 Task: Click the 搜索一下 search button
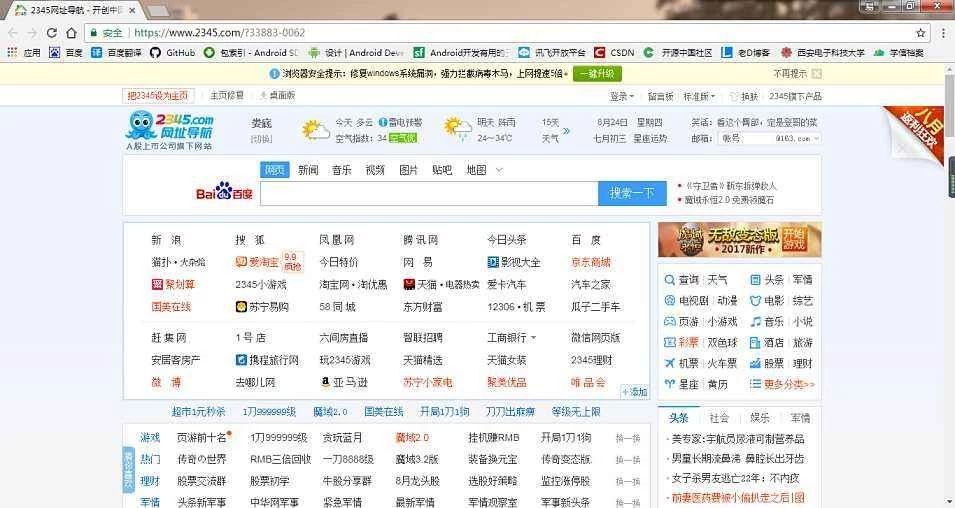click(x=632, y=193)
